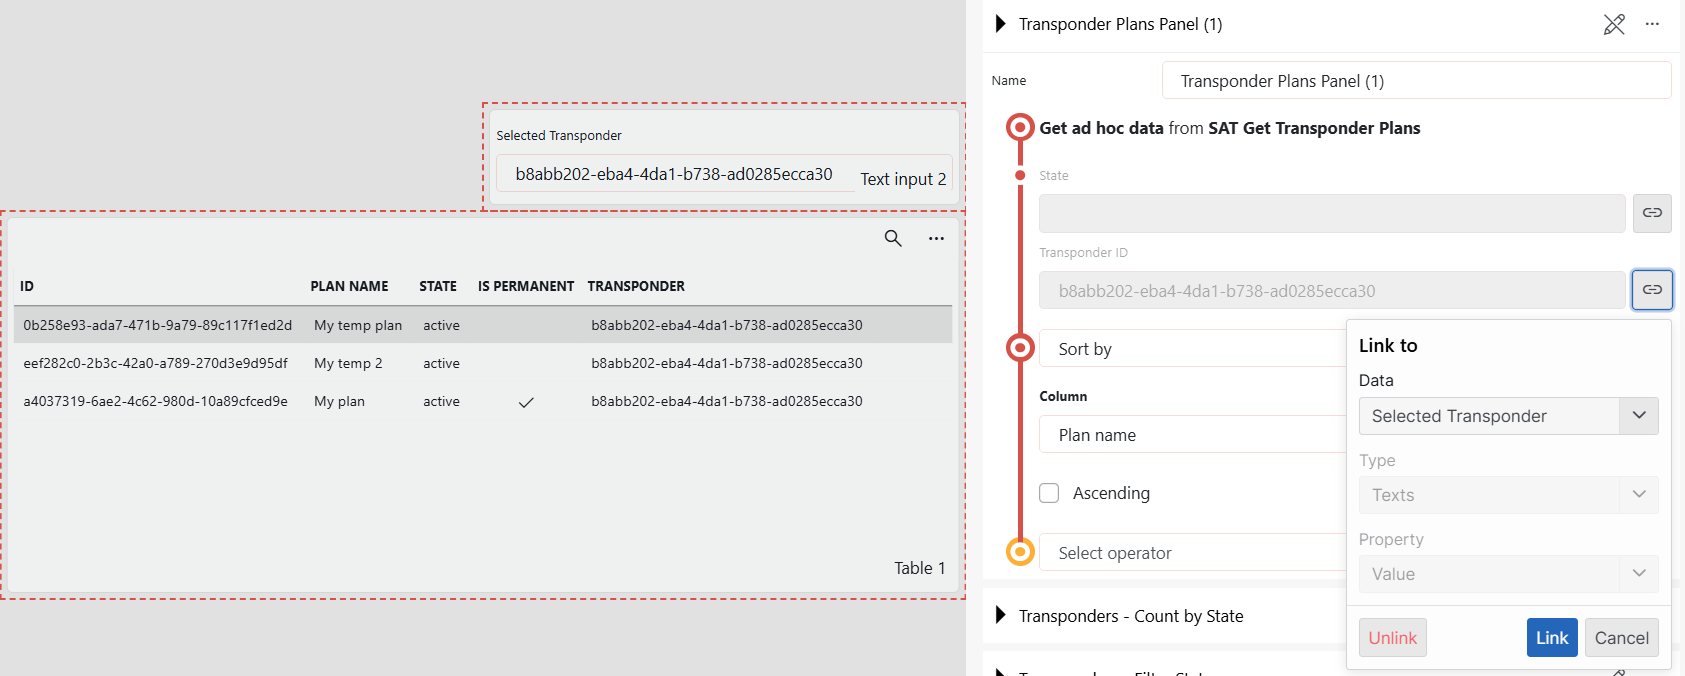Click the link icon beside State field
1685x676 pixels.
coord(1652,213)
